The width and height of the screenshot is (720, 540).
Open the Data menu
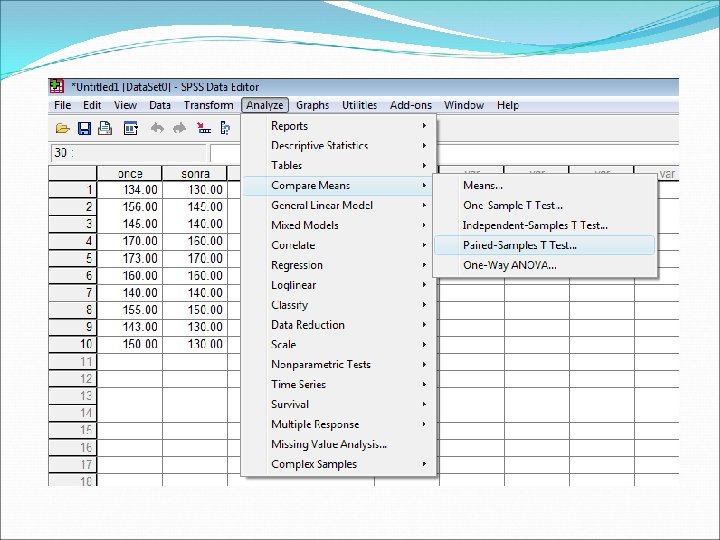pos(160,105)
